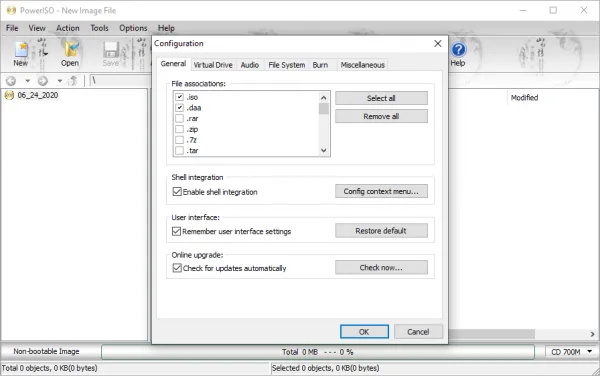Toggle Remember user interface settings checkbox

(x=176, y=231)
